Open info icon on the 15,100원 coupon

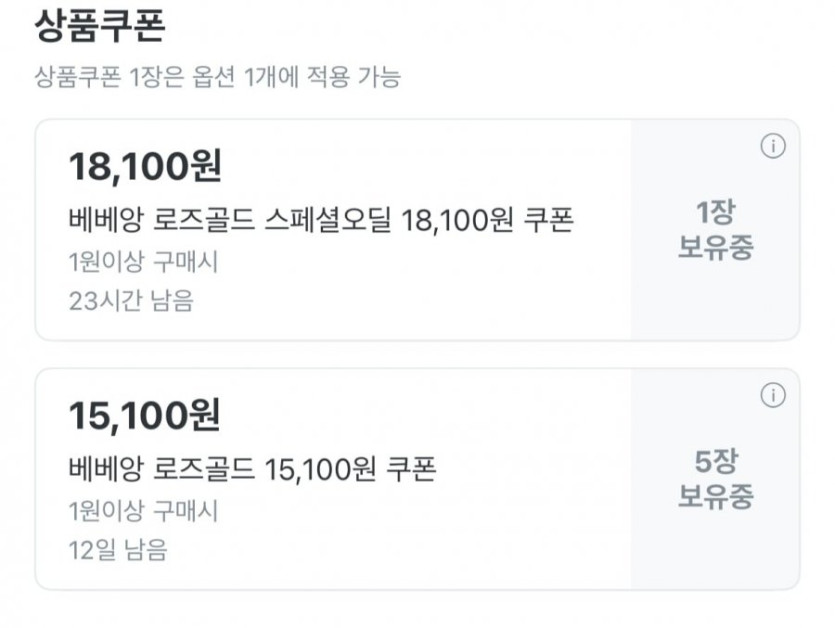(773, 395)
